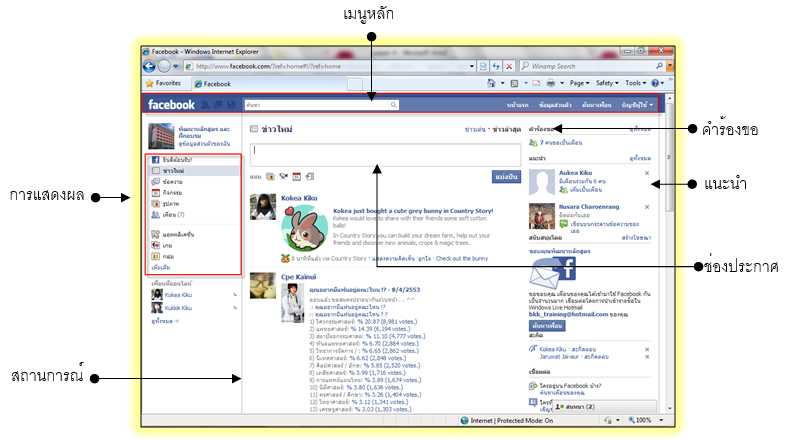Switch to the Facebook browser tab
785x440 pixels.
click(x=268, y=84)
